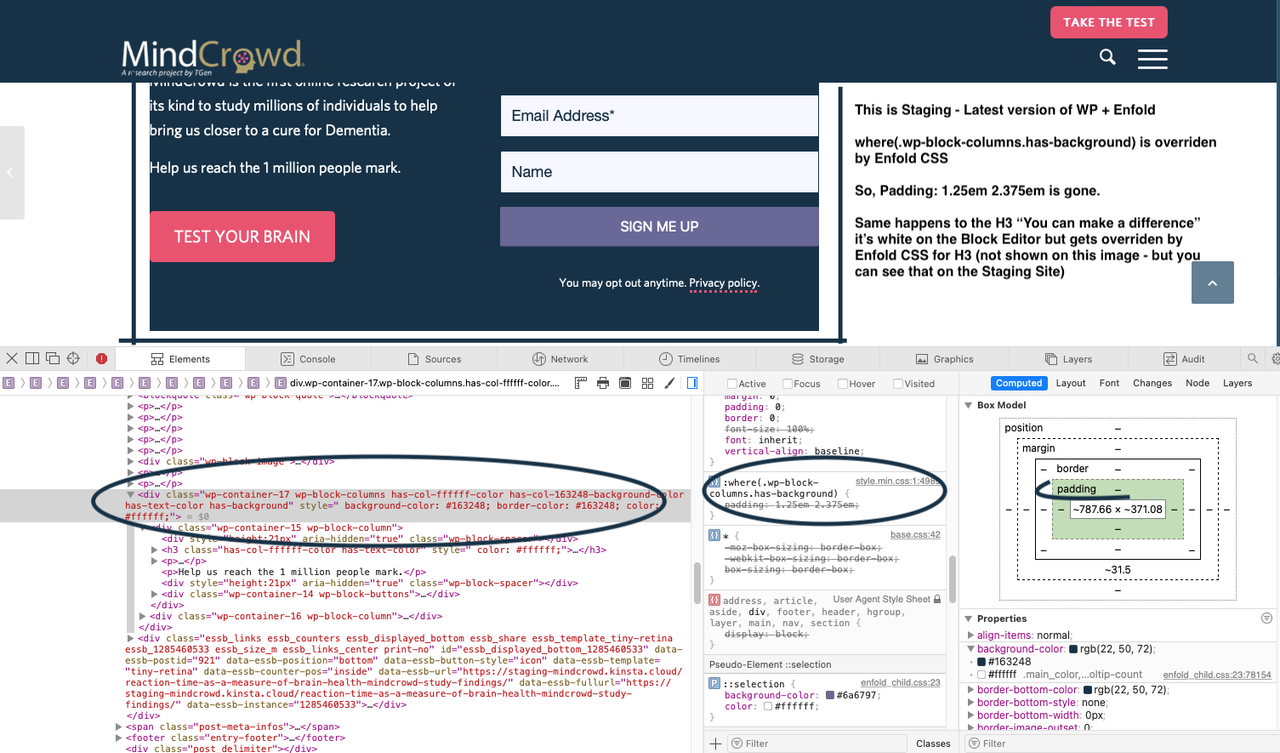
Task: Open the Timelines tab
Action: click(x=689, y=359)
